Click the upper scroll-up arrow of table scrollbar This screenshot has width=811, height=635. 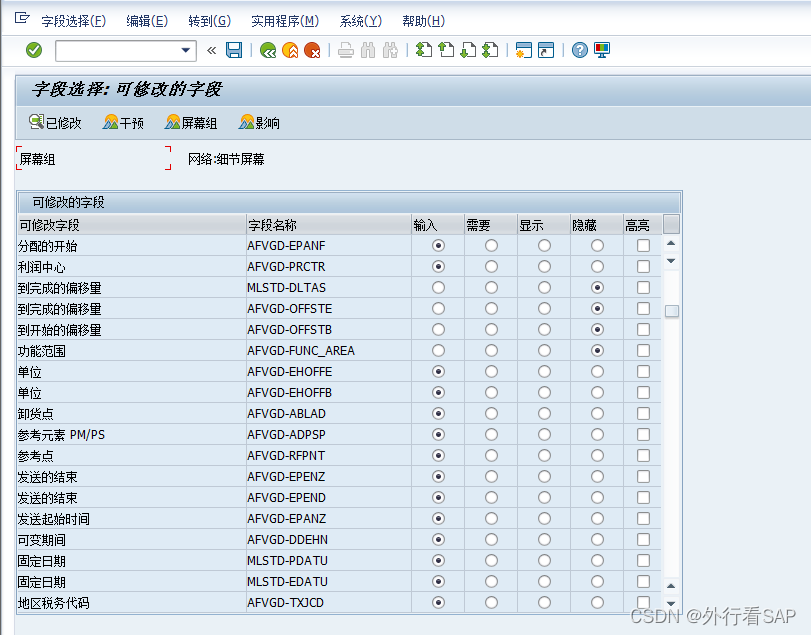(671, 243)
